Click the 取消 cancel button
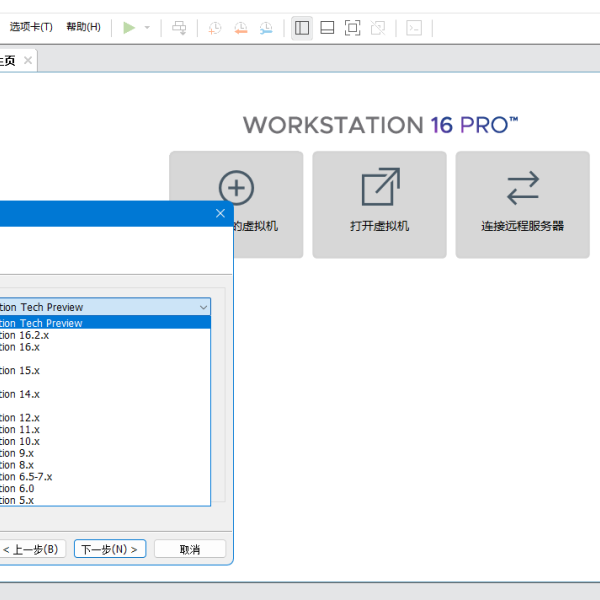The width and height of the screenshot is (600, 600). tap(190, 549)
